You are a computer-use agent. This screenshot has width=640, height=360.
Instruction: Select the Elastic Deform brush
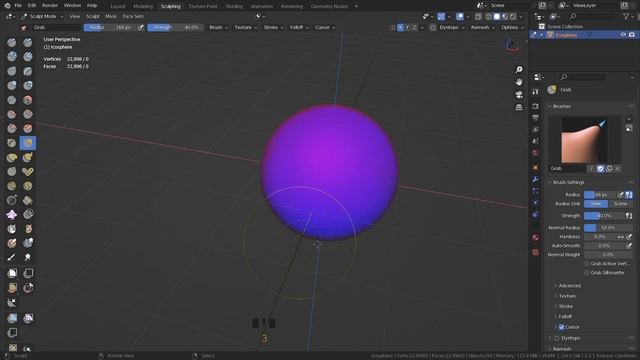point(12,158)
